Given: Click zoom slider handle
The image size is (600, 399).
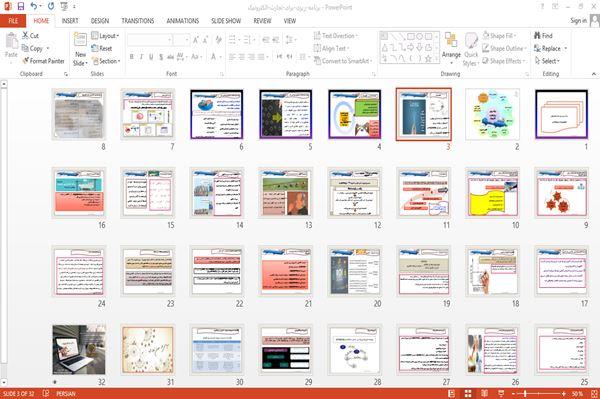Looking at the screenshot, I should [525, 393].
